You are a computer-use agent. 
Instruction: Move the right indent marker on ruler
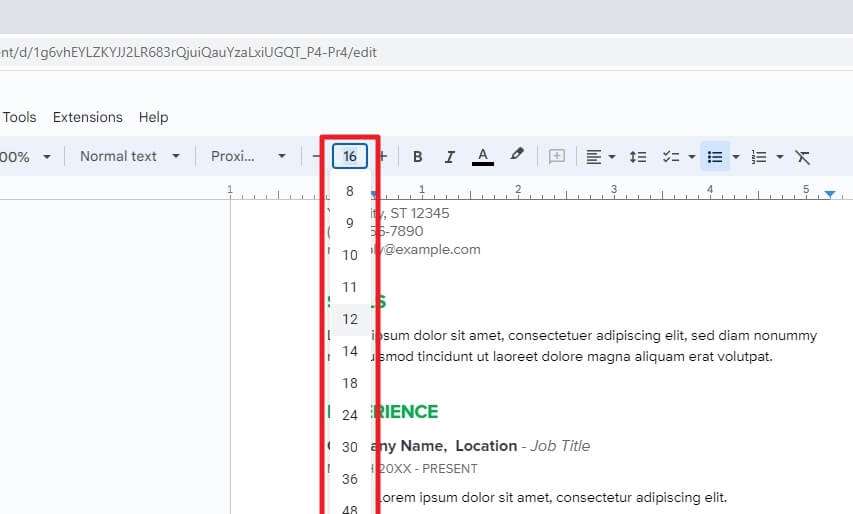tap(829, 194)
